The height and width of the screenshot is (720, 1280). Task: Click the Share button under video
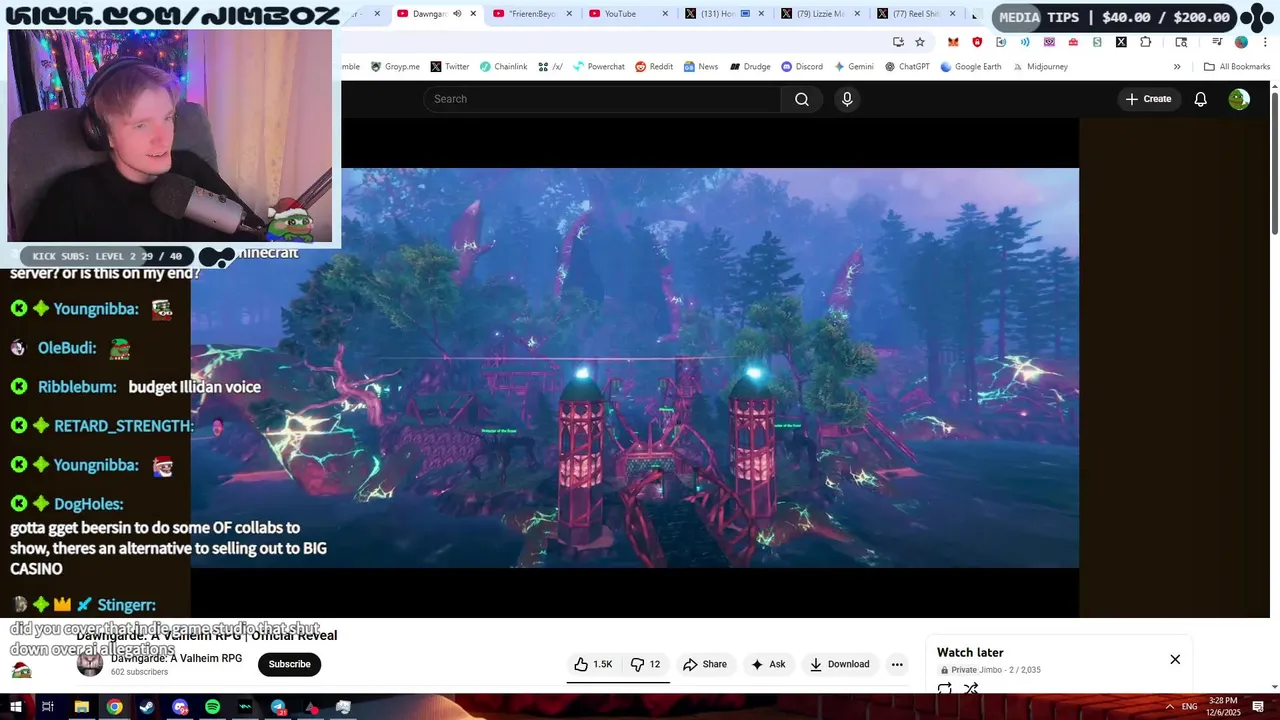pyautogui.click(x=705, y=664)
